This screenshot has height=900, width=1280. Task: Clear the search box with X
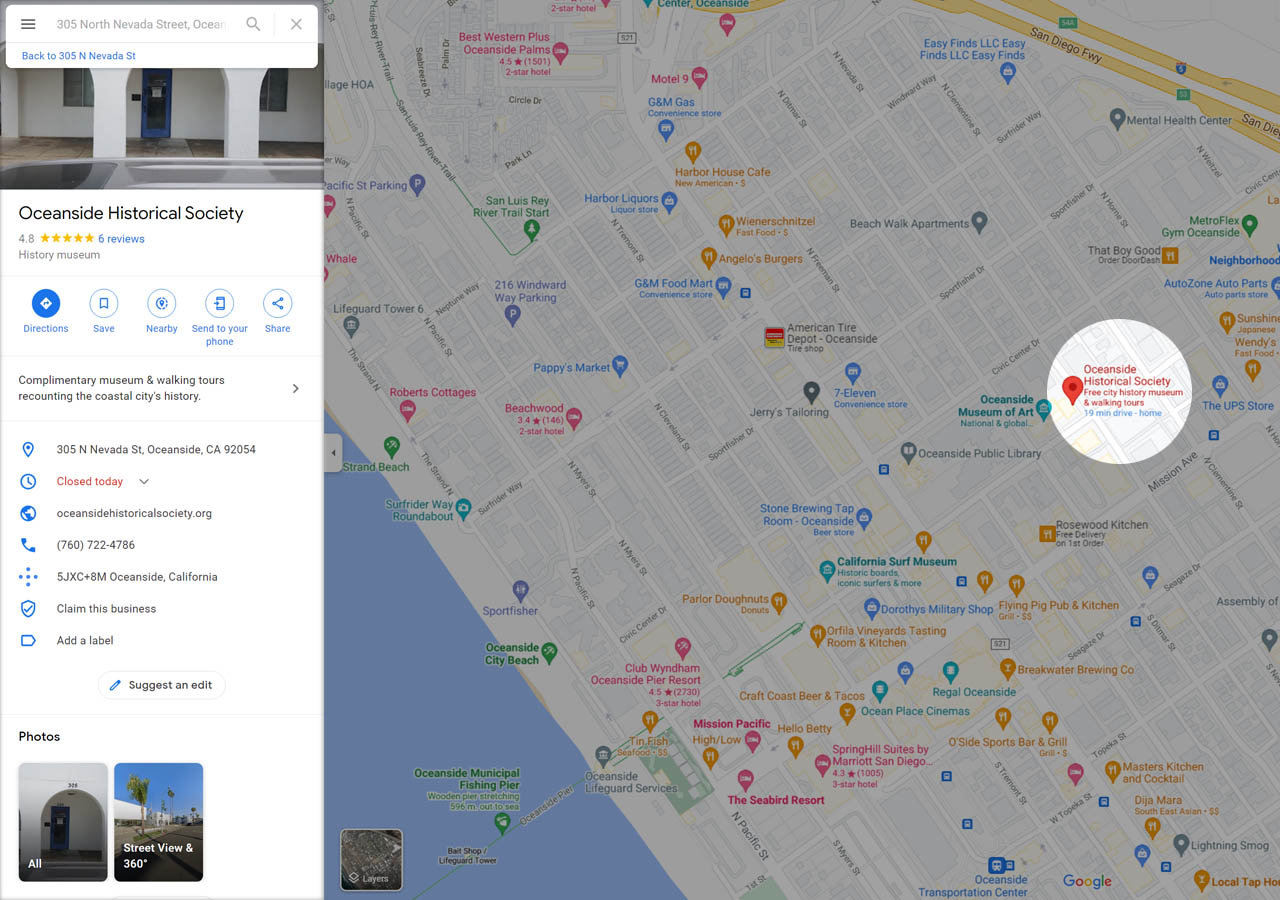coord(296,24)
